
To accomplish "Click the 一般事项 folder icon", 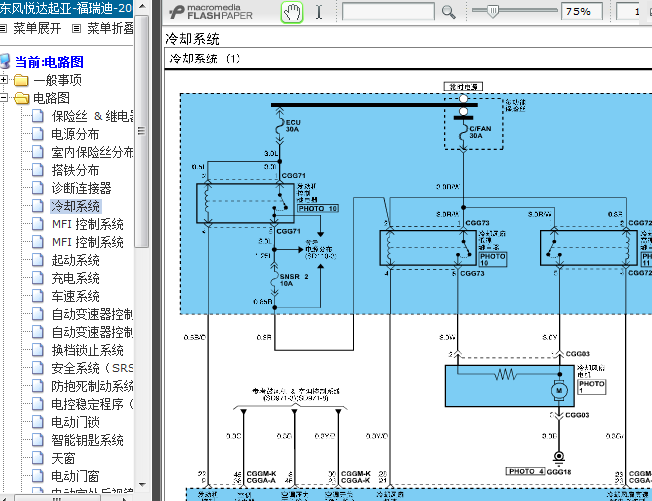I will pyautogui.click(x=21, y=80).
